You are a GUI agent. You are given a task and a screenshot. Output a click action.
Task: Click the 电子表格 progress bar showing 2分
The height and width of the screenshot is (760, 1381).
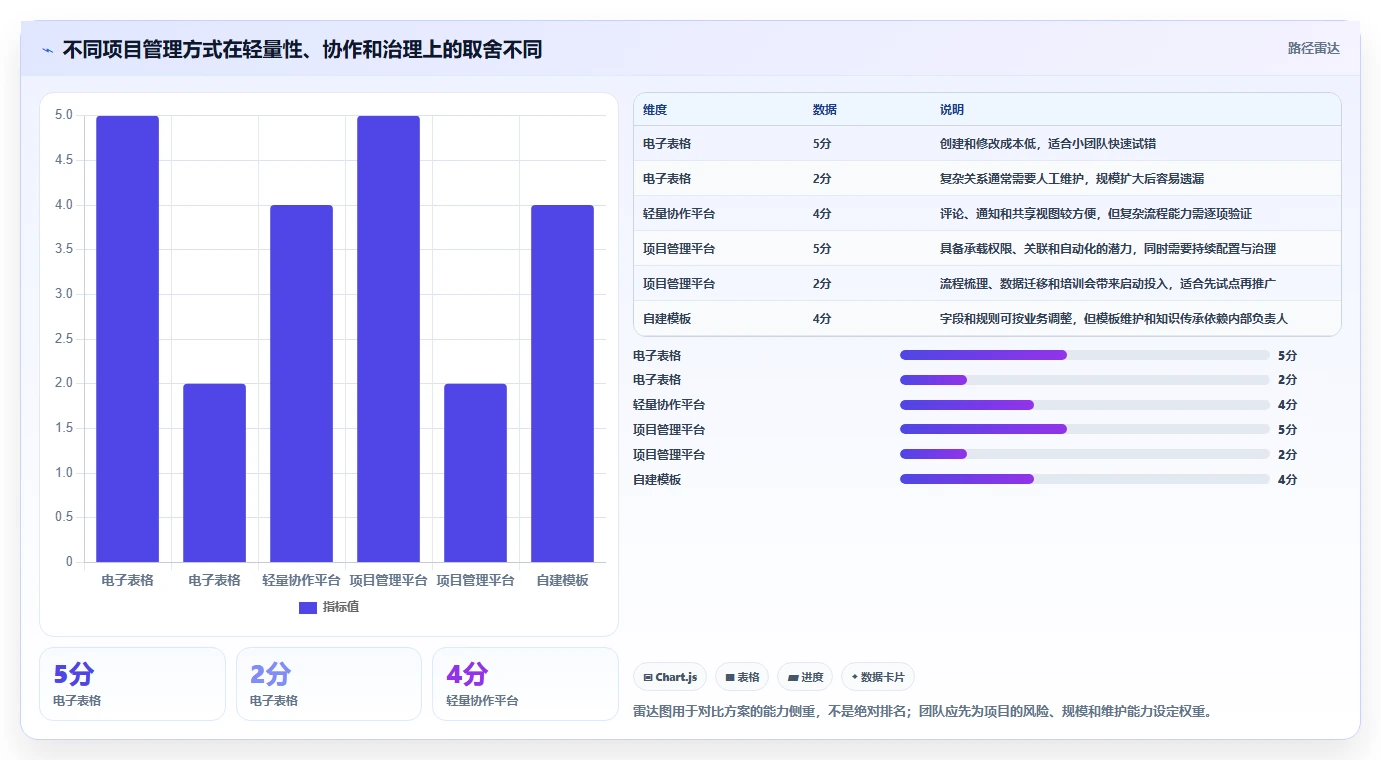pos(1084,380)
